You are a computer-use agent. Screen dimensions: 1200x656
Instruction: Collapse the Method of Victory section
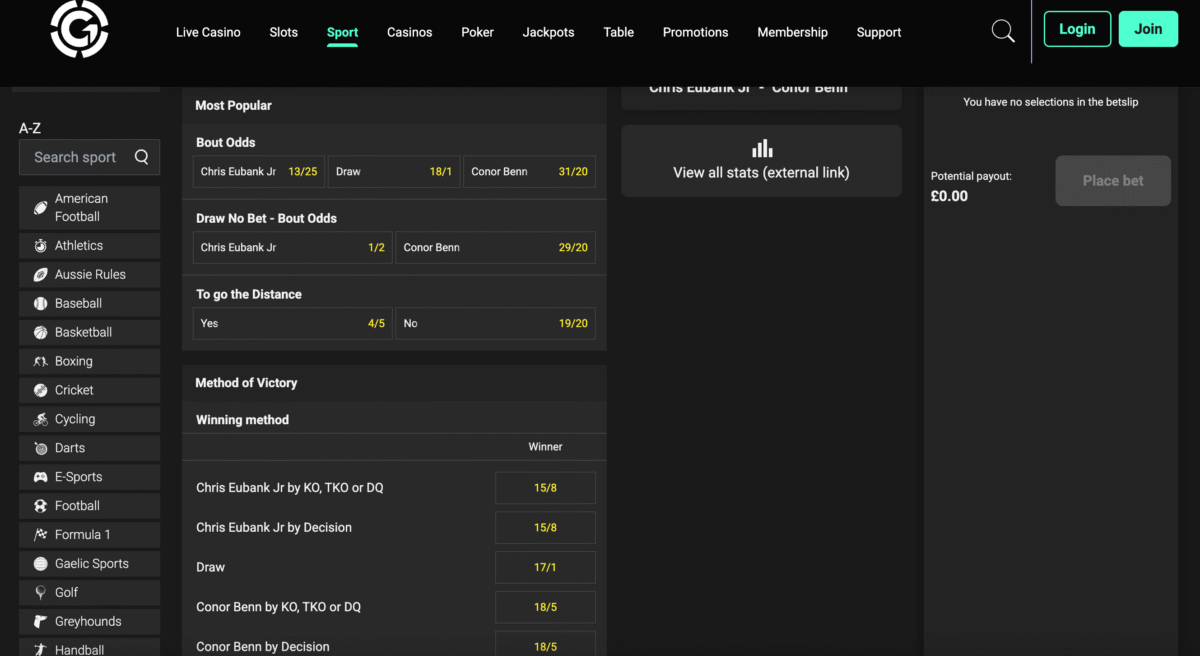click(x=394, y=383)
